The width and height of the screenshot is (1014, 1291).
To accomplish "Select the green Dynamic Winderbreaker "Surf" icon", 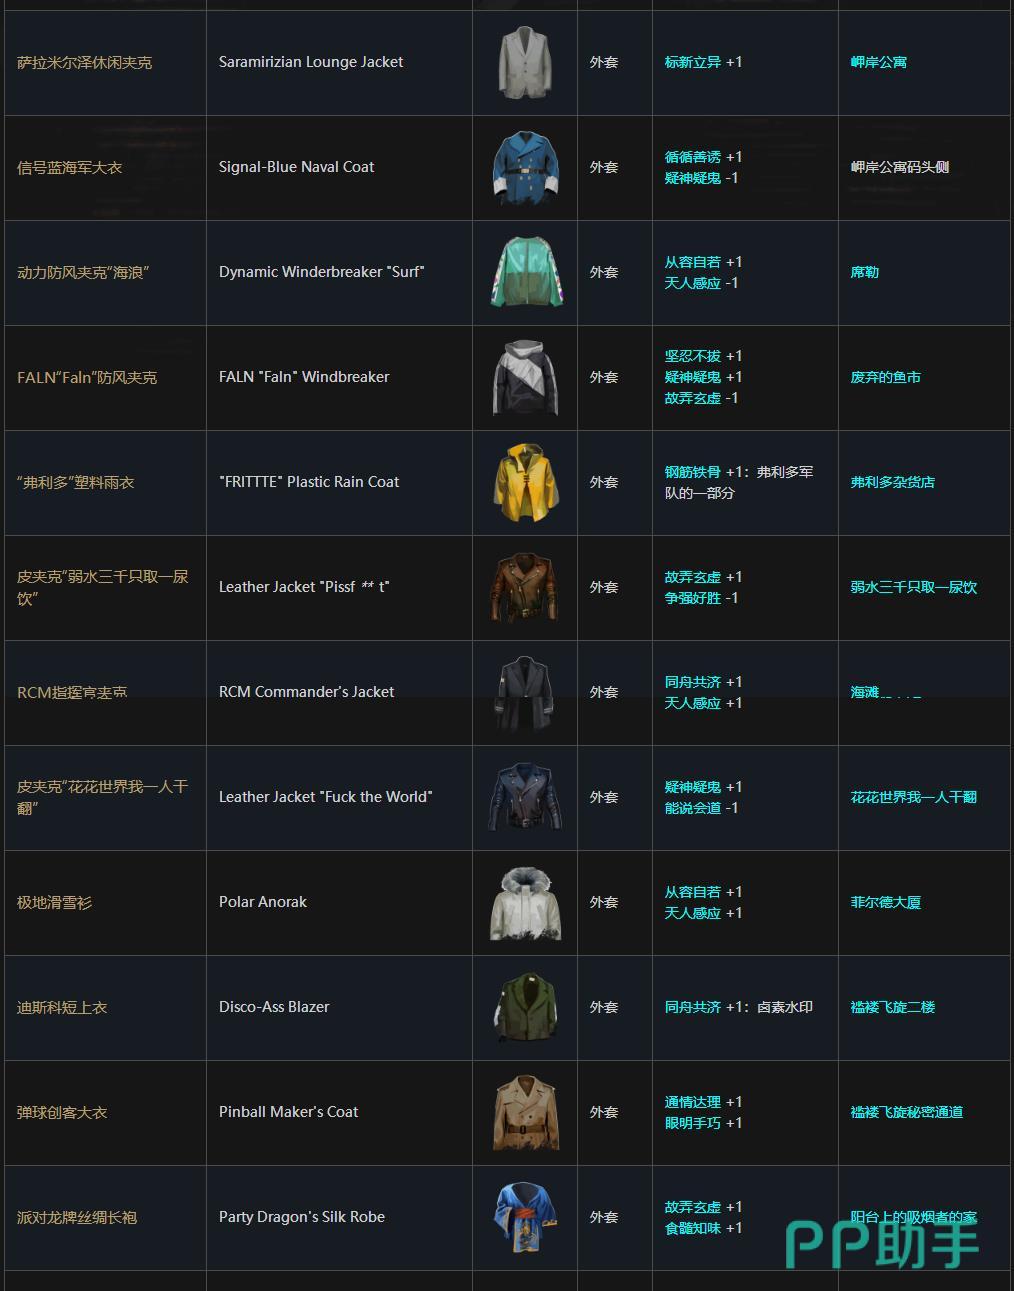I will coord(525,273).
